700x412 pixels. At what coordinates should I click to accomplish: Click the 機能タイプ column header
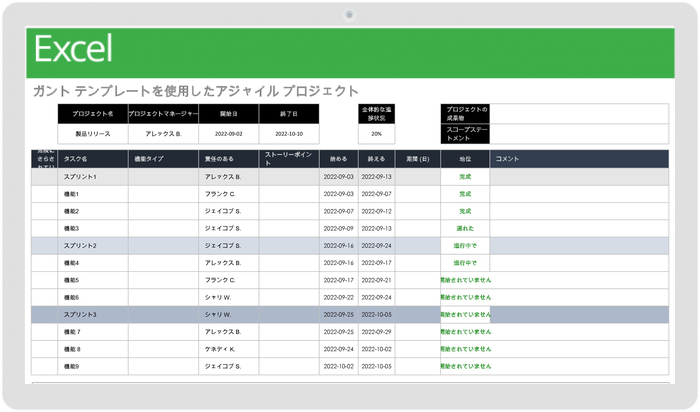(x=163, y=159)
